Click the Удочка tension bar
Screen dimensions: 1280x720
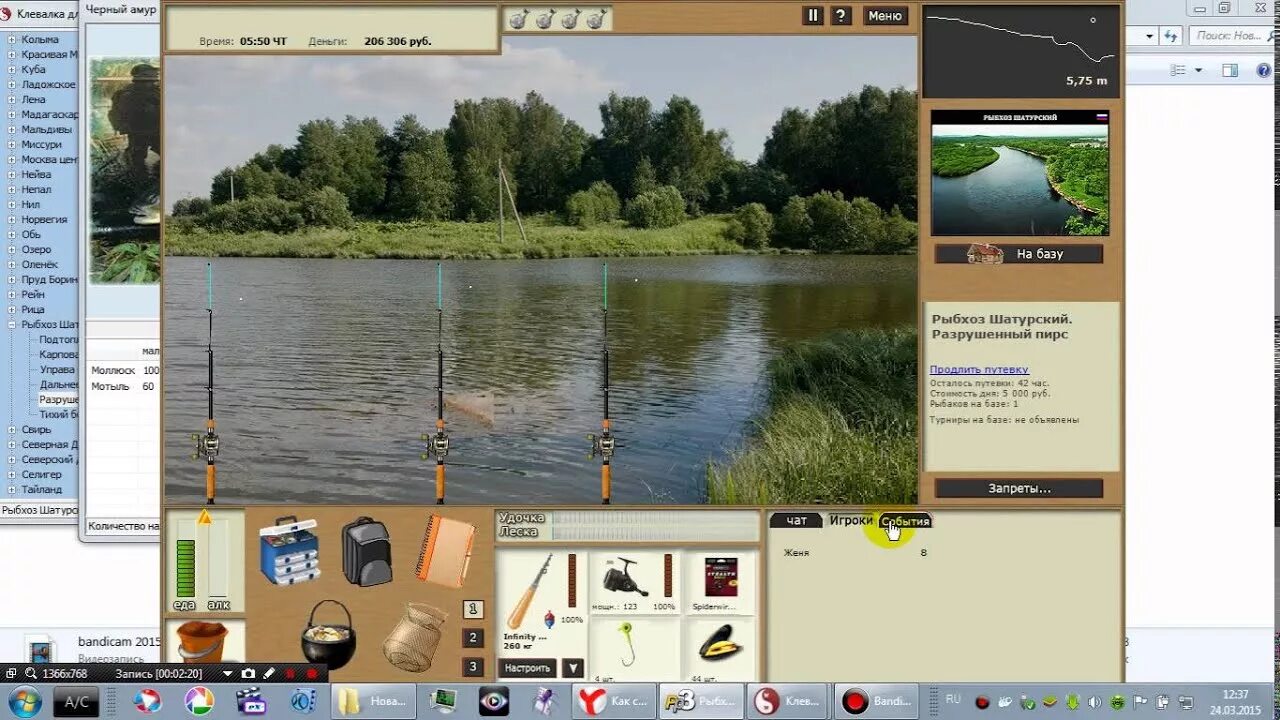pyautogui.click(x=655, y=519)
